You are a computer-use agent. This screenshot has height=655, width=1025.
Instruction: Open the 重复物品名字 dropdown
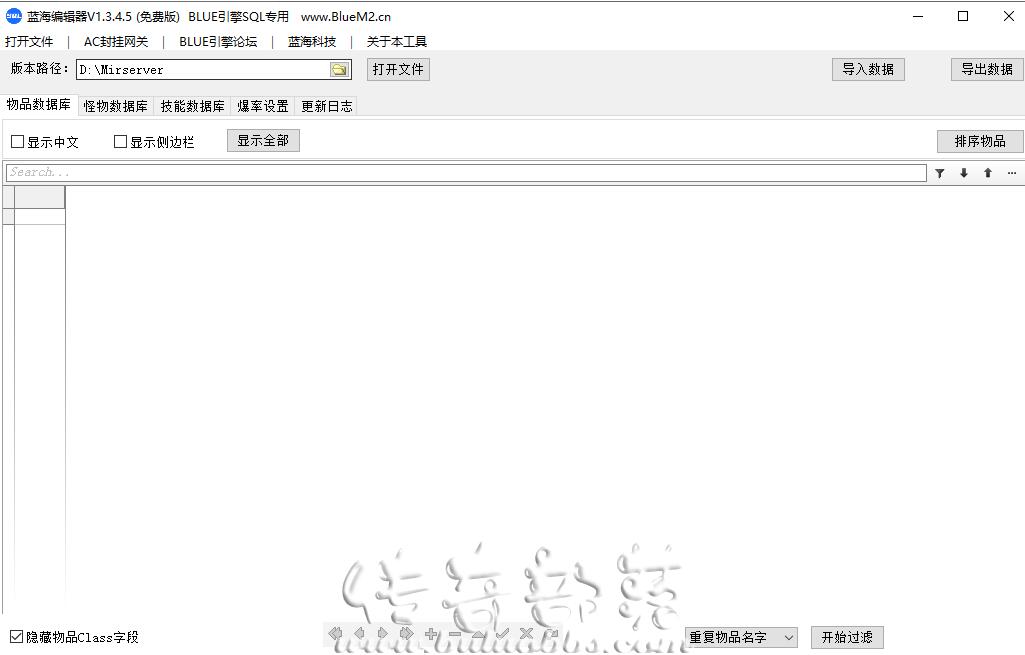(741, 637)
